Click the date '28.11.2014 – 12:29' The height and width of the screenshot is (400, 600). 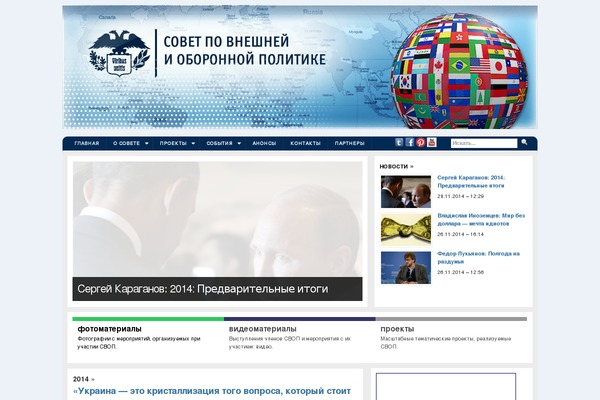pos(460,196)
